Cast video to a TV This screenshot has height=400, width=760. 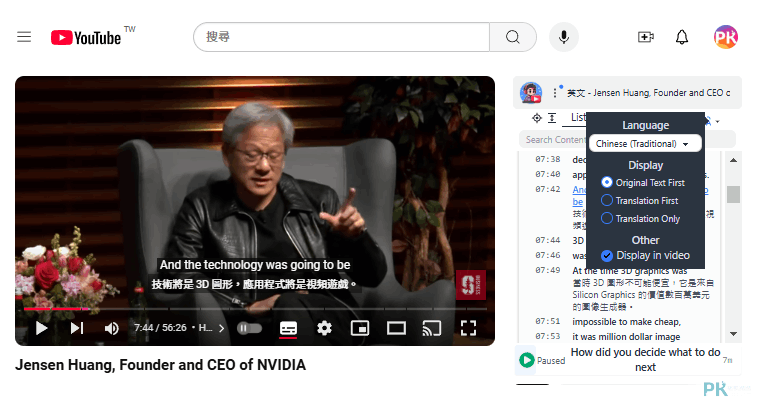(x=431, y=328)
